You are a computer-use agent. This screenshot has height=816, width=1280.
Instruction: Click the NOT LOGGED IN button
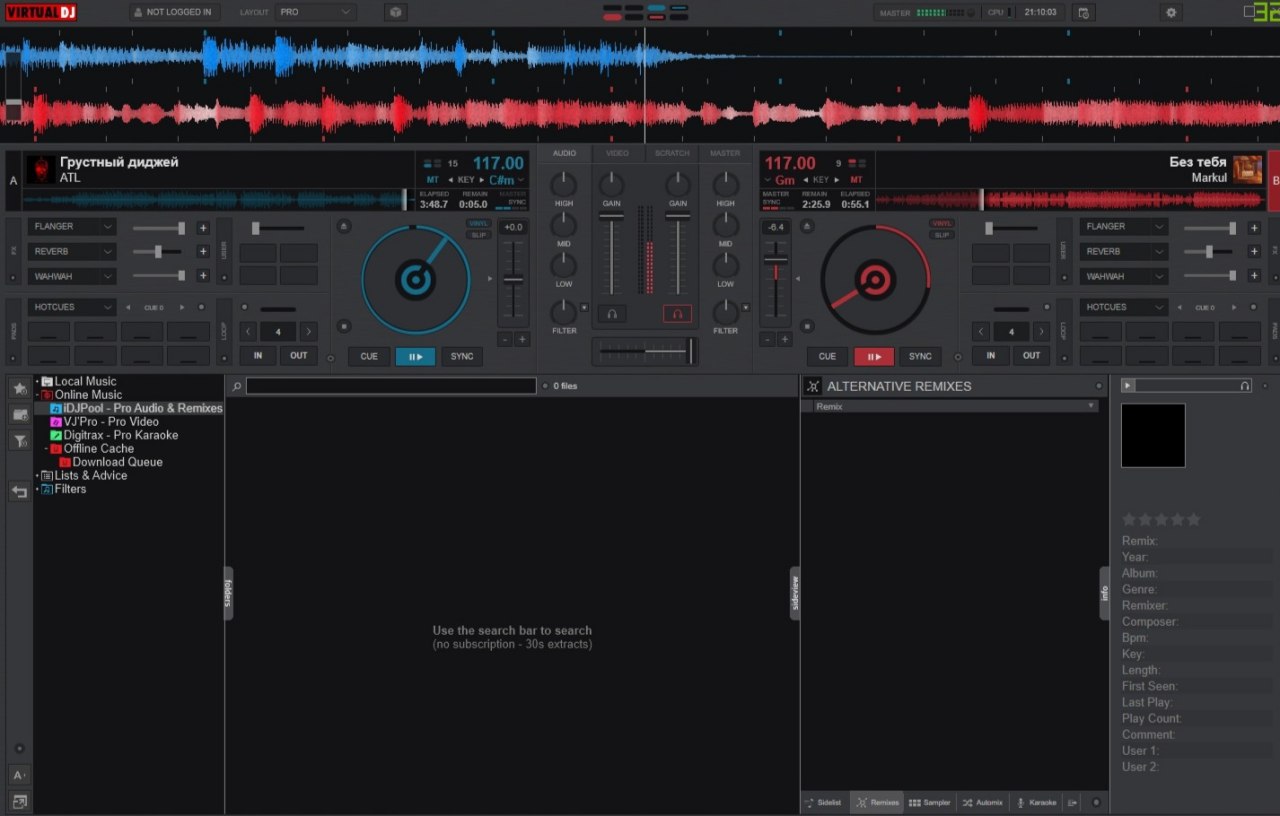174,12
